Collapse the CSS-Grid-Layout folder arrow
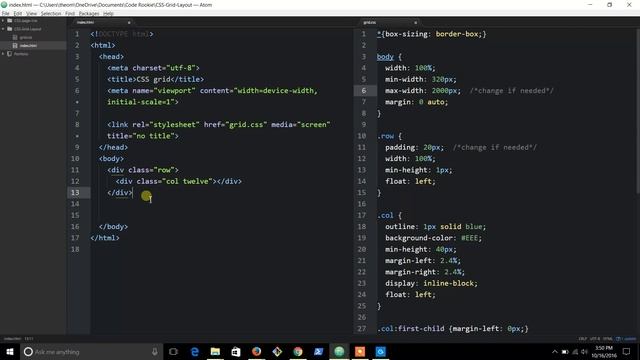This screenshot has width=640, height=360. (x=3, y=29)
